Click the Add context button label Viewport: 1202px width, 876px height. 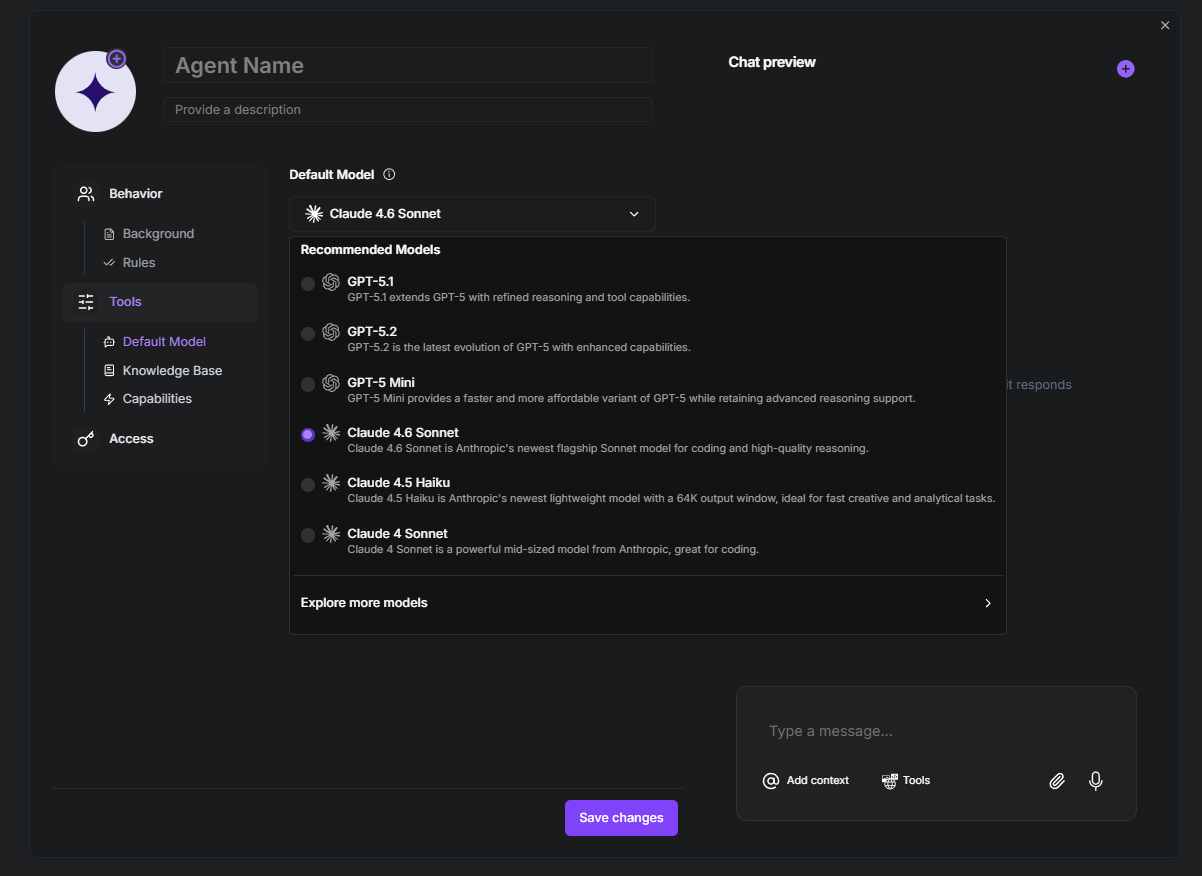818,781
